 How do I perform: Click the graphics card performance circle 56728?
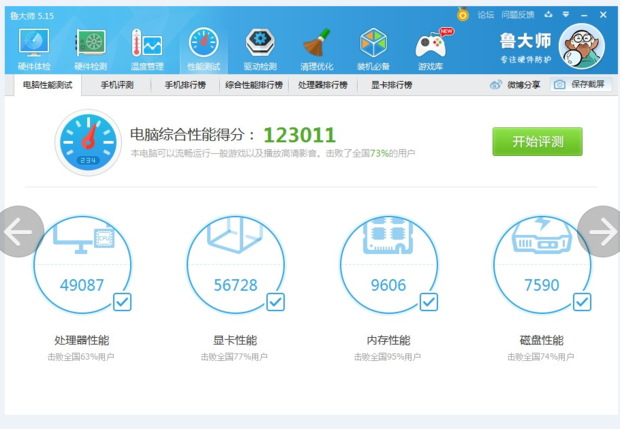[x=235, y=265]
